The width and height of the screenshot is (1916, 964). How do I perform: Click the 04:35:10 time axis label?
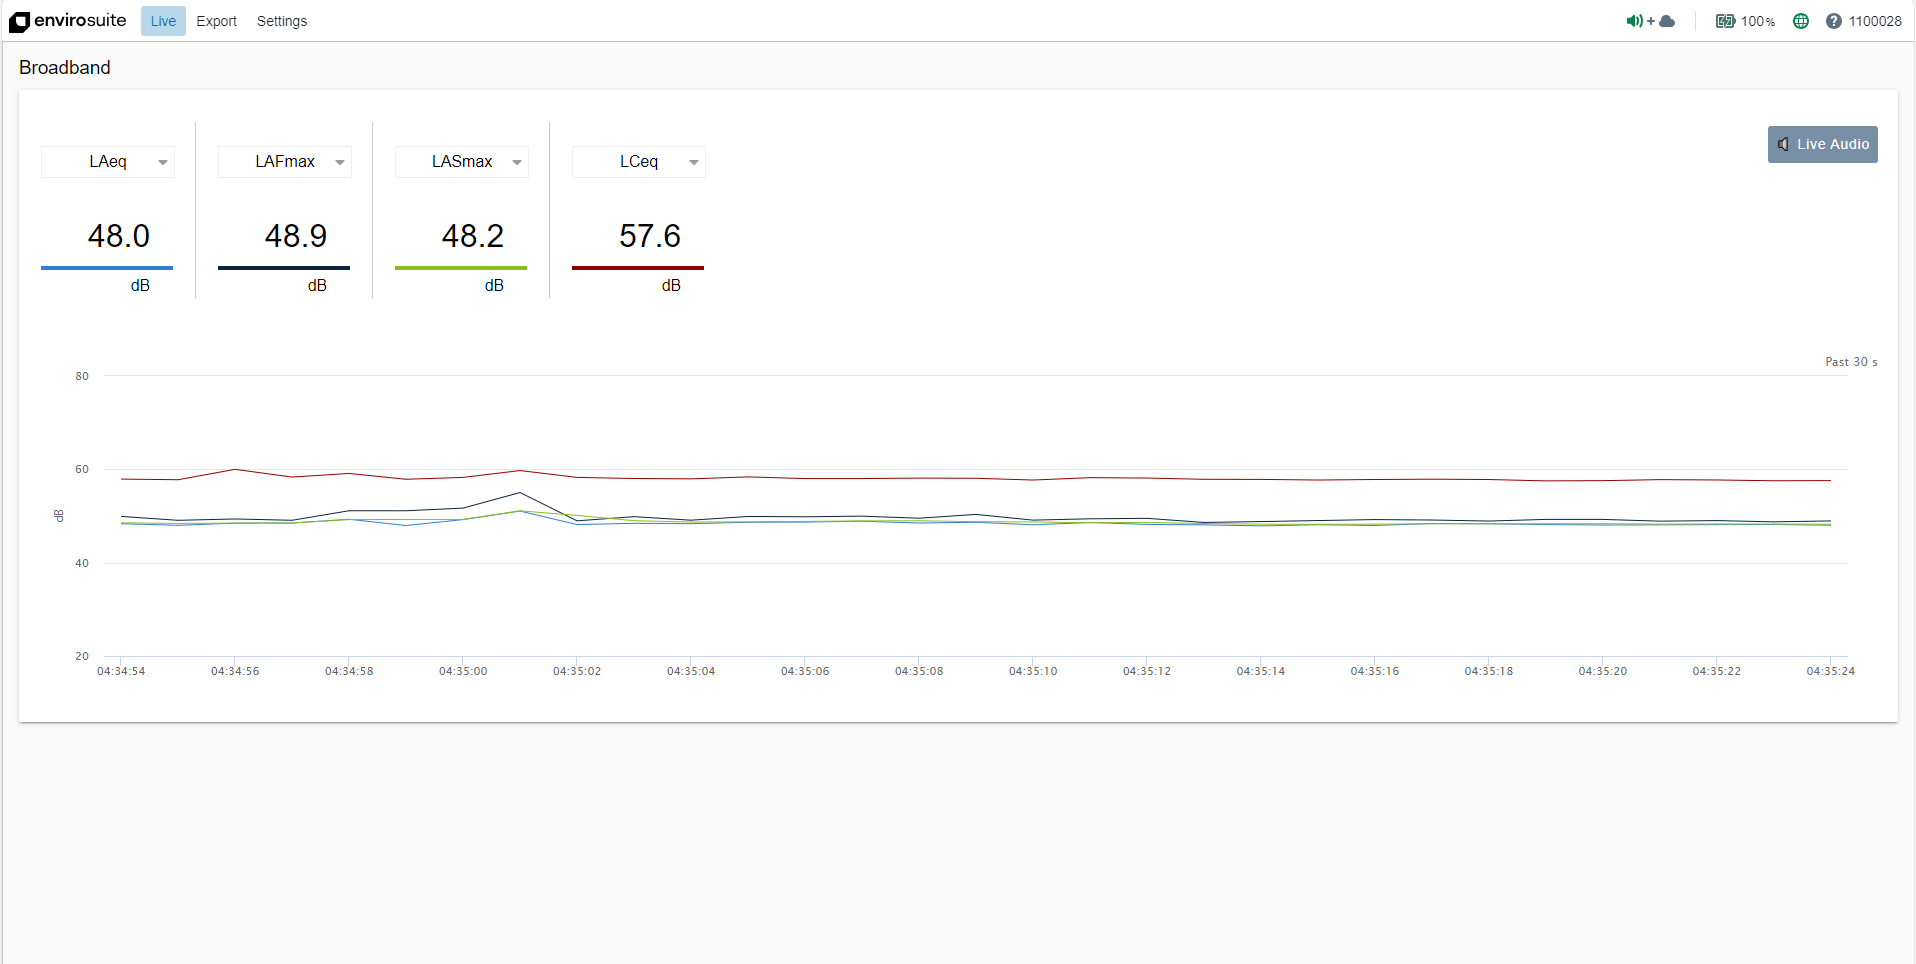click(x=1033, y=671)
